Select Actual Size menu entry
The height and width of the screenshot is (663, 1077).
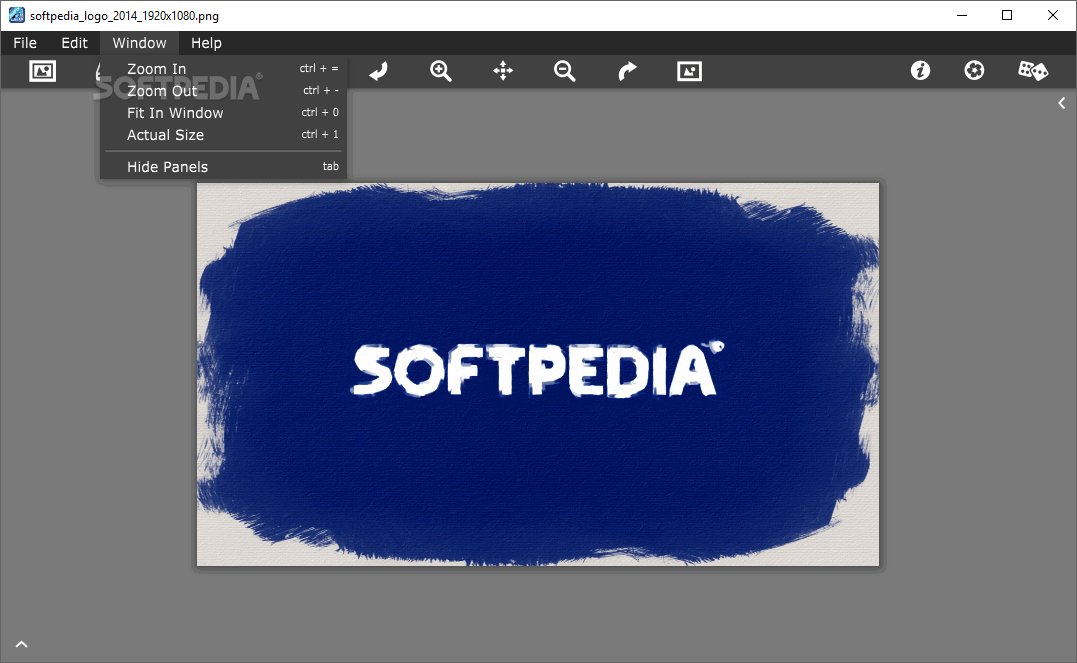[x=223, y=135]
